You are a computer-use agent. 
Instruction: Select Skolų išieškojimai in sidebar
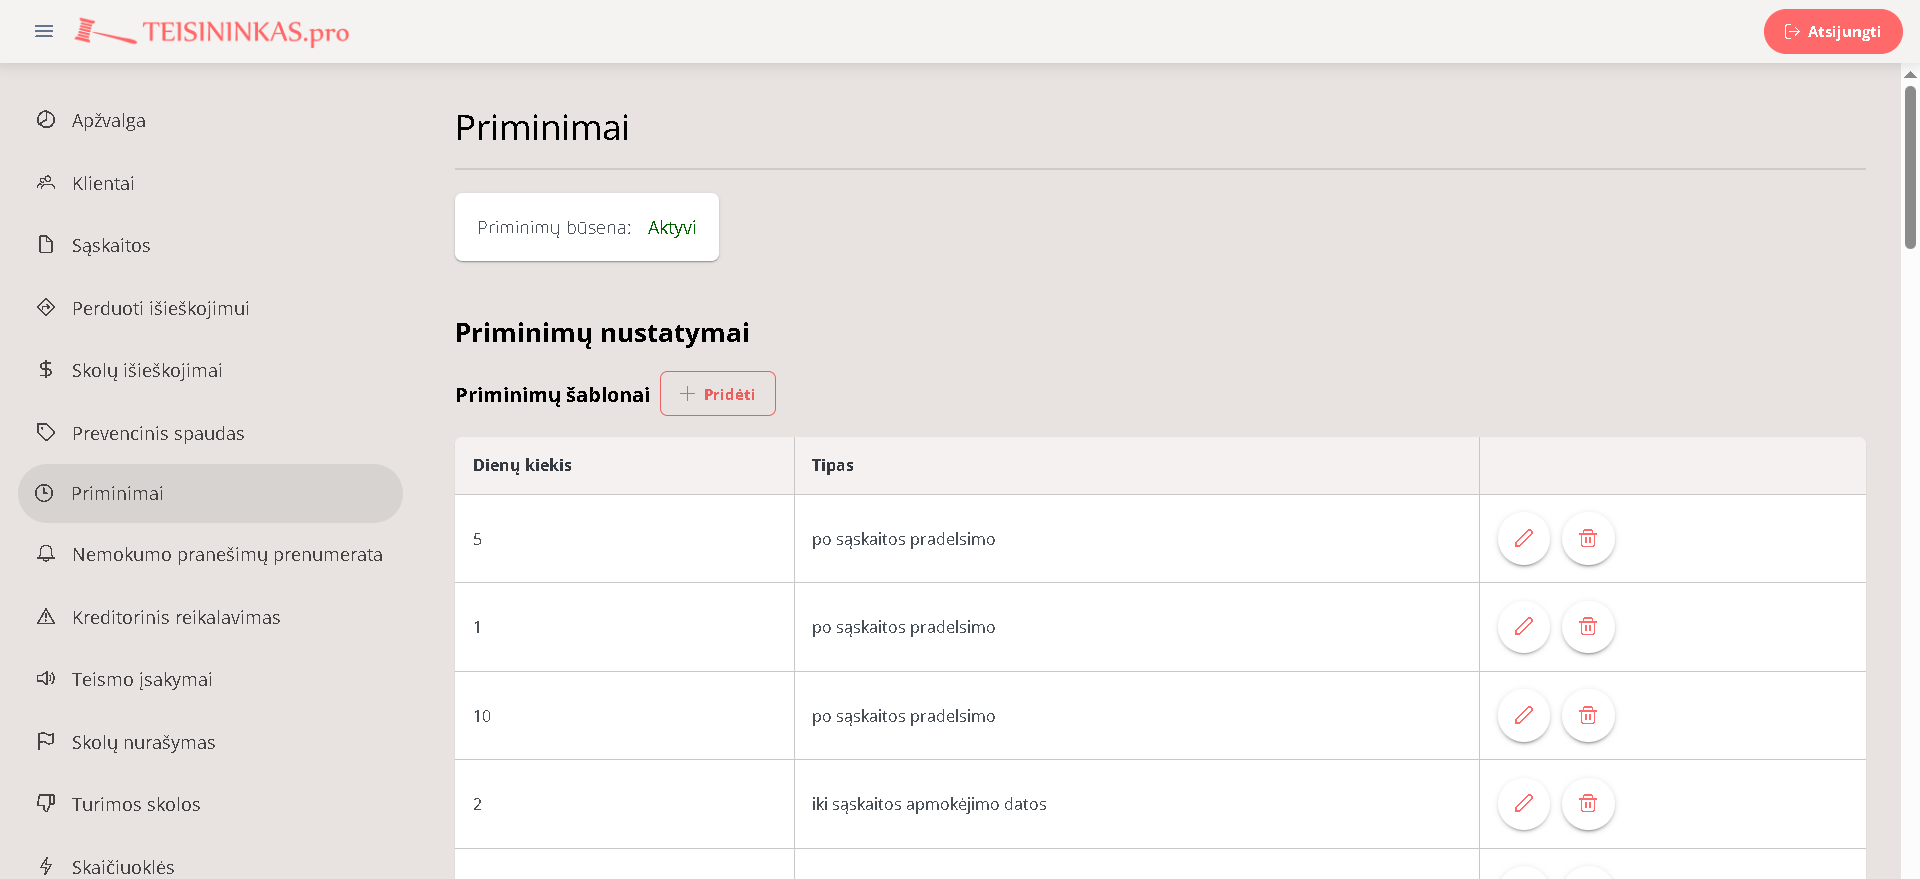click(x=147, y=371)
